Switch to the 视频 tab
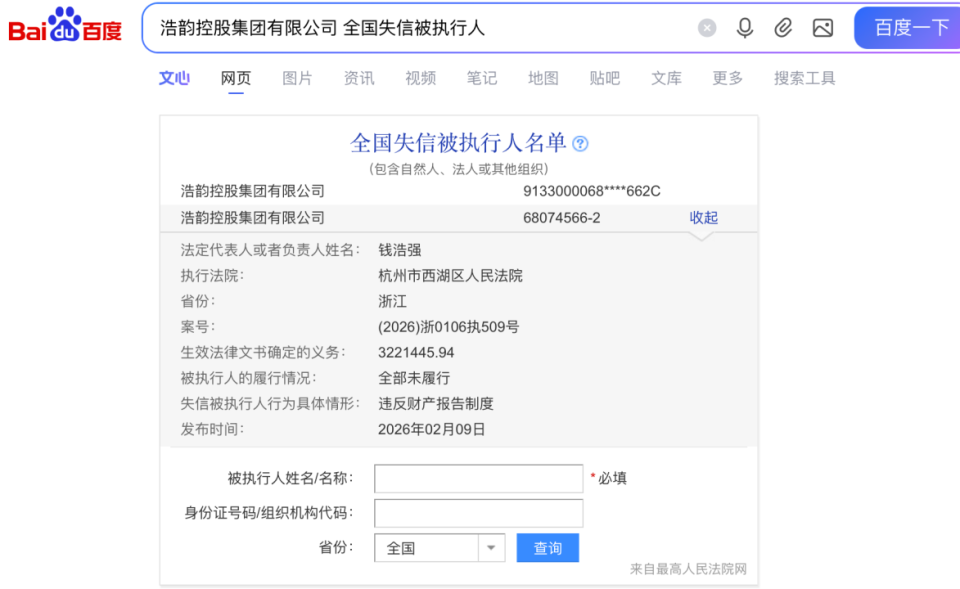960x589 pixels. tap(421, 78)
